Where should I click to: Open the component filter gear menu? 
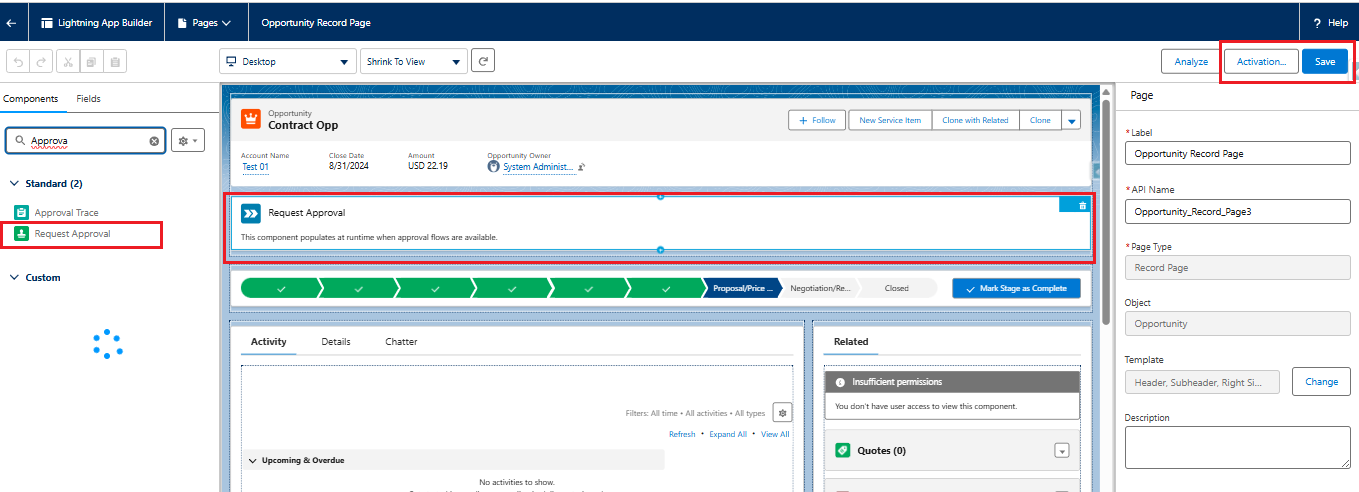pos(187,141)
